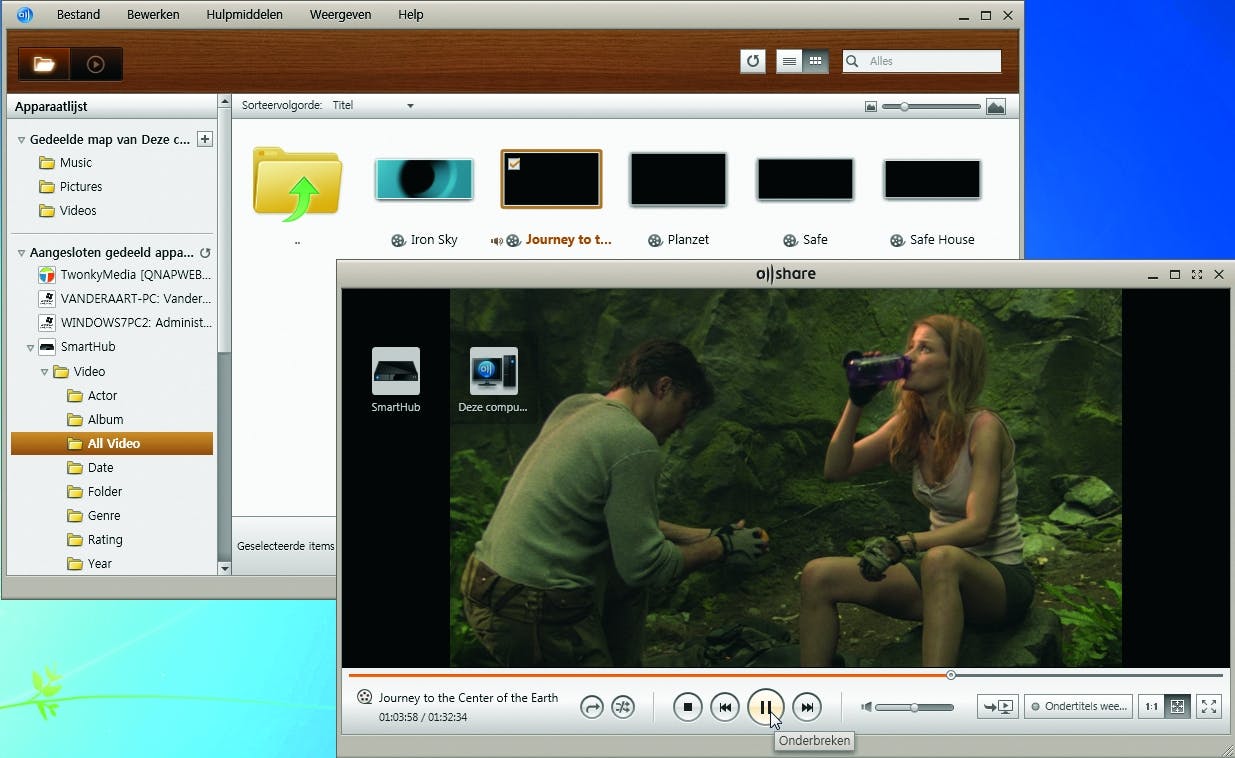This screenshot has width=1235, height=758.
Task: Collapse the SmartHub device tree node
Action: click(31, 348)
